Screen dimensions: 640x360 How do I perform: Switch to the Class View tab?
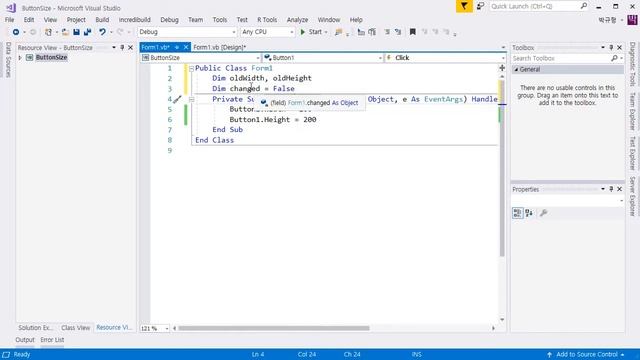[x=76, y=327]
